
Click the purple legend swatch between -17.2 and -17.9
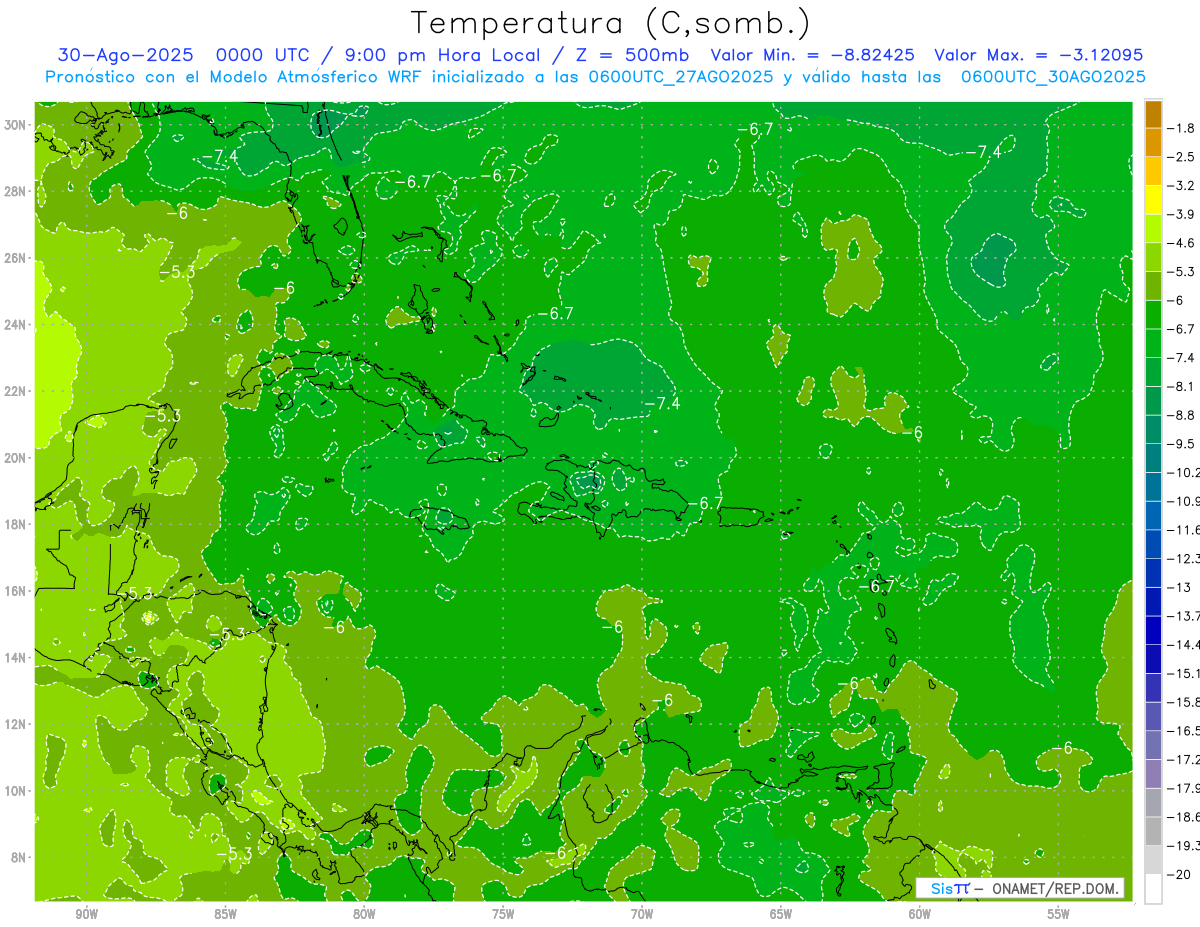(x=1153, y=774)
